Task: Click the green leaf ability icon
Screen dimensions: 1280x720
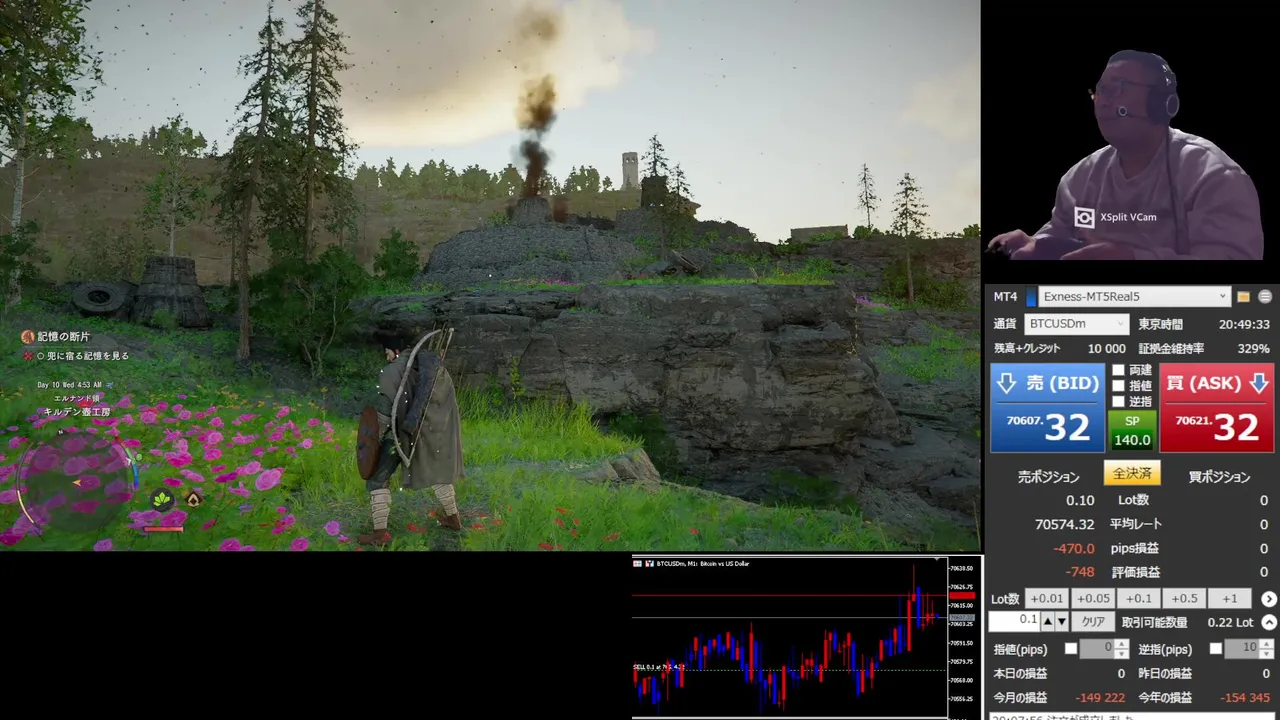Action: tap(161, 498)
